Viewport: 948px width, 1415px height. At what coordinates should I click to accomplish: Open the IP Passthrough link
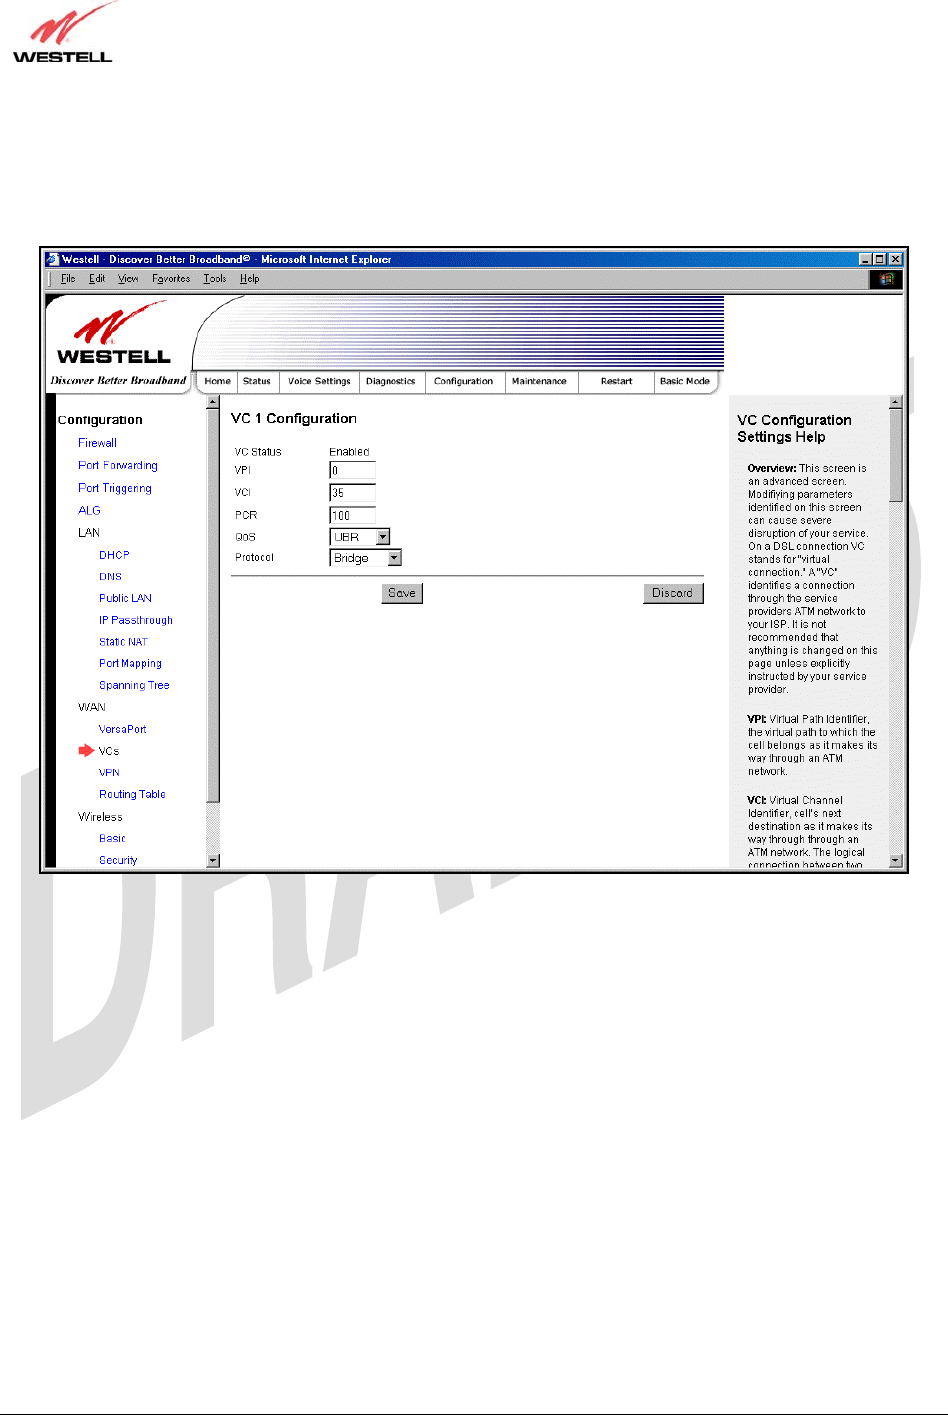point(136,620)
